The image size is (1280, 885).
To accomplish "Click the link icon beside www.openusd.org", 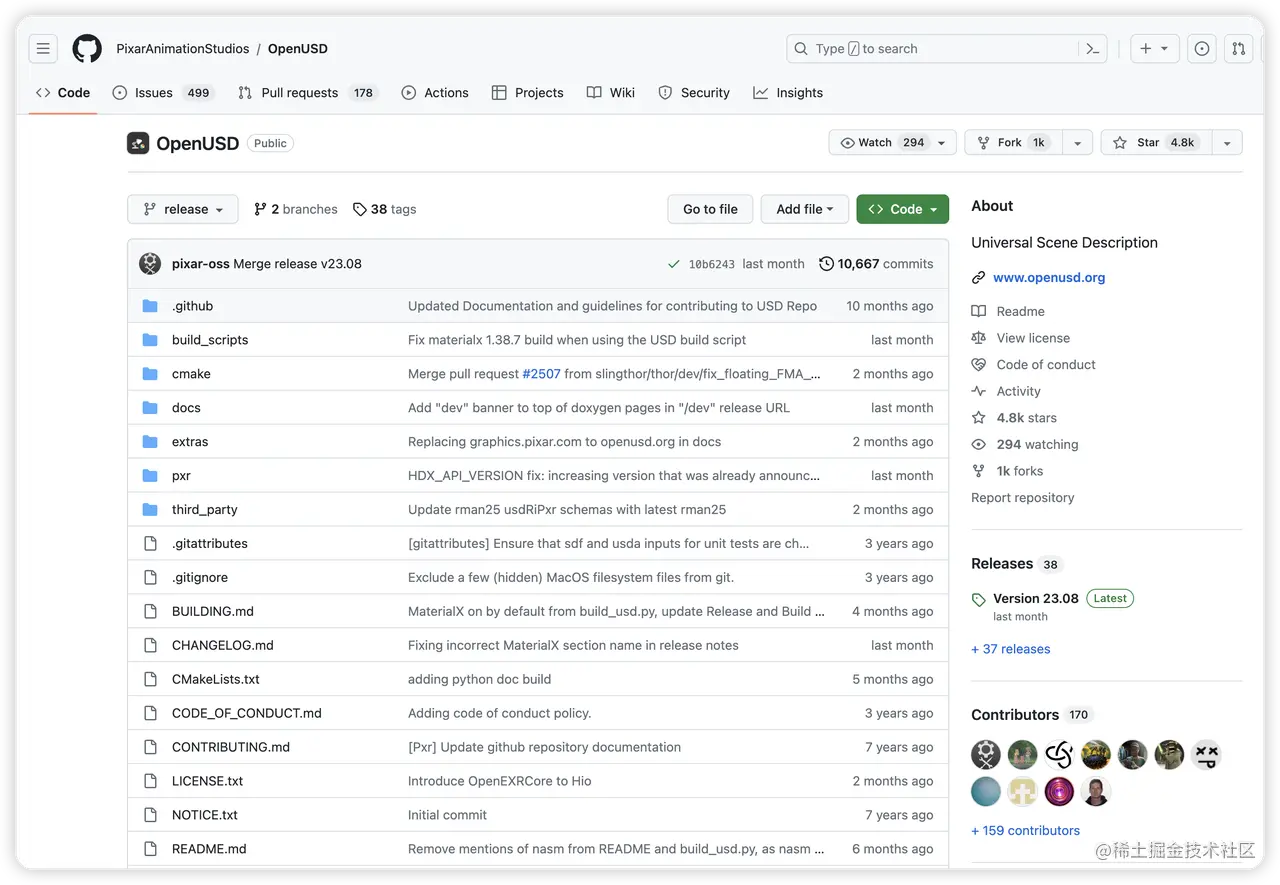I will tap(979, 278).
